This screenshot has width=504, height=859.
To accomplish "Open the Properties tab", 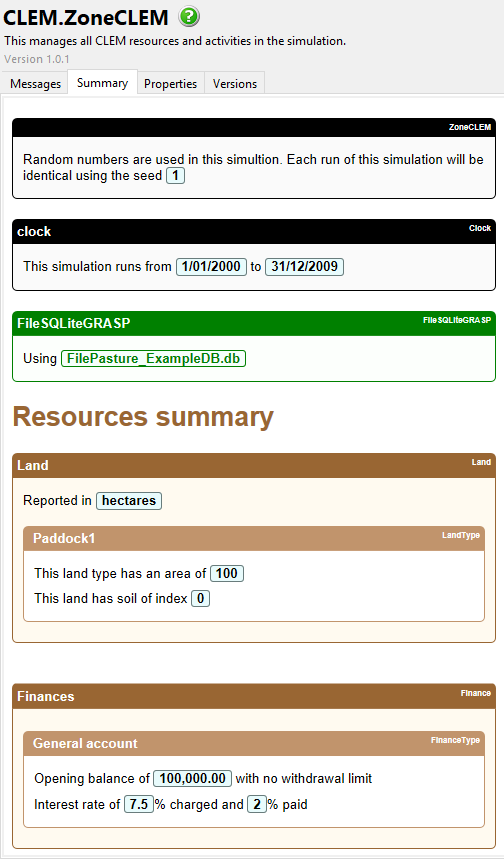I will point(170,83).
